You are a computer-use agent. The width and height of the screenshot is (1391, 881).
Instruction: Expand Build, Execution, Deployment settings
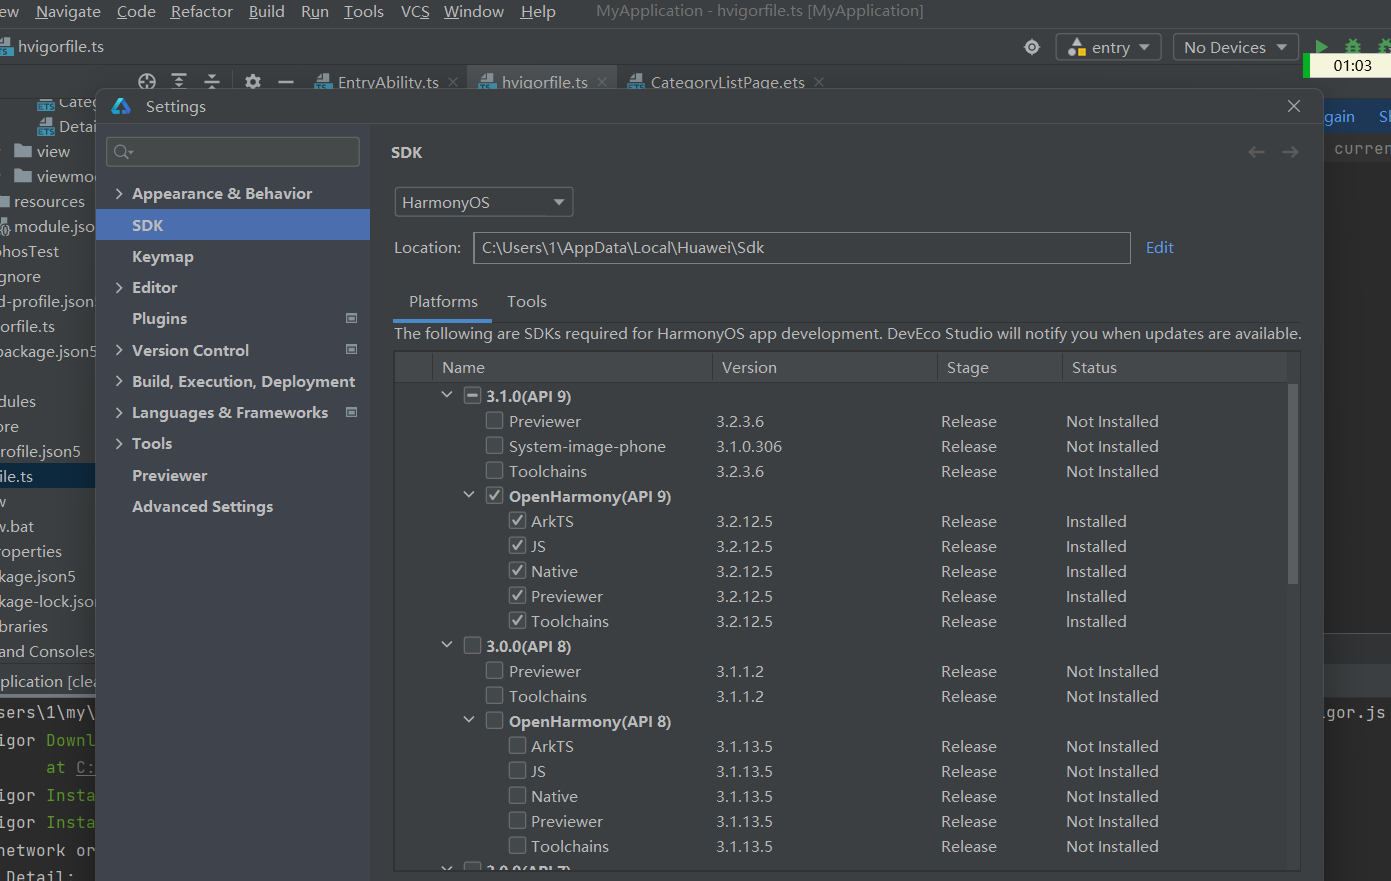(119, 382)
